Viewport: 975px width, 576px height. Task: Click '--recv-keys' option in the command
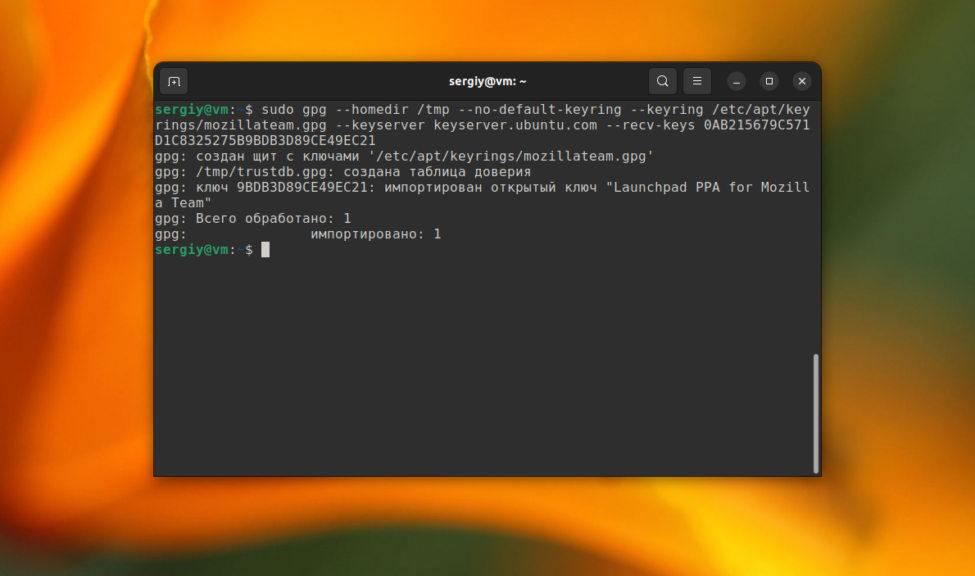pyautogui.click(x=650, y=125)
